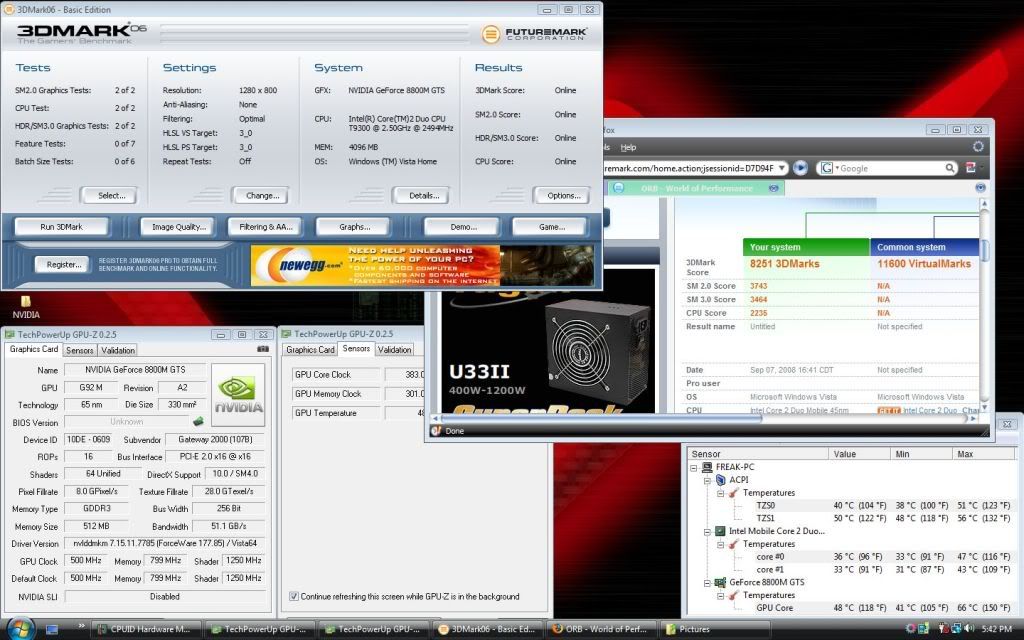The height and width of the screenshot is (640, 1024).
Task: Click the Options... button under Results
Action: coord(564,195)
